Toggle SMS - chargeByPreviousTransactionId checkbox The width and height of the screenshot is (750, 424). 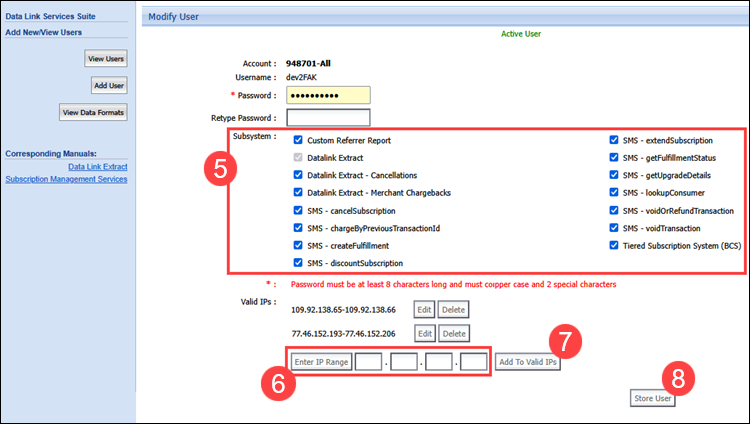click(x=299, y=228)
